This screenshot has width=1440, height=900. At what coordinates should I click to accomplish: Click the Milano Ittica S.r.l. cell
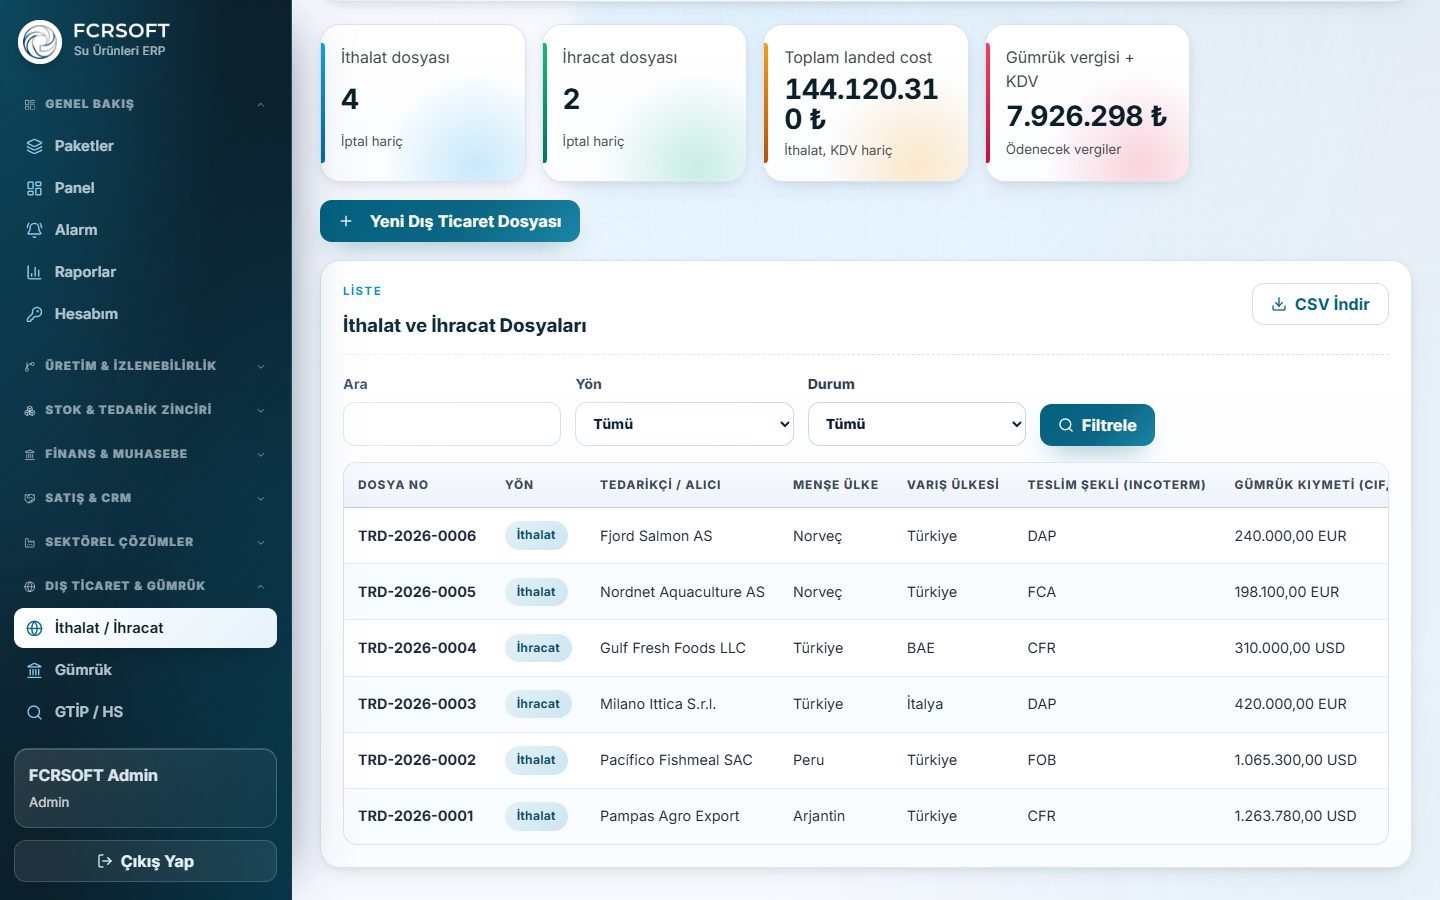(x=658, y=704)
